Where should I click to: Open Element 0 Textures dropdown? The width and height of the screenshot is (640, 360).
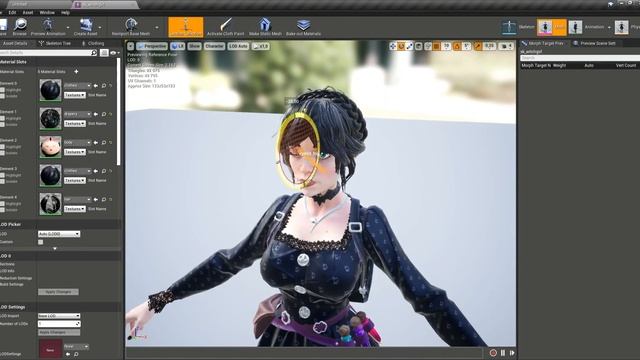pos(75,95)
